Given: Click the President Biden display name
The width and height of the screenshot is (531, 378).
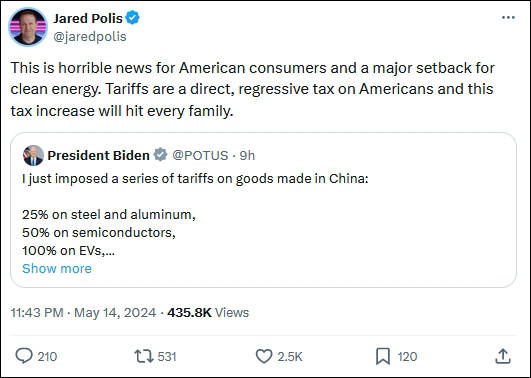Looking at the screenshot, I should coord(99,155).
